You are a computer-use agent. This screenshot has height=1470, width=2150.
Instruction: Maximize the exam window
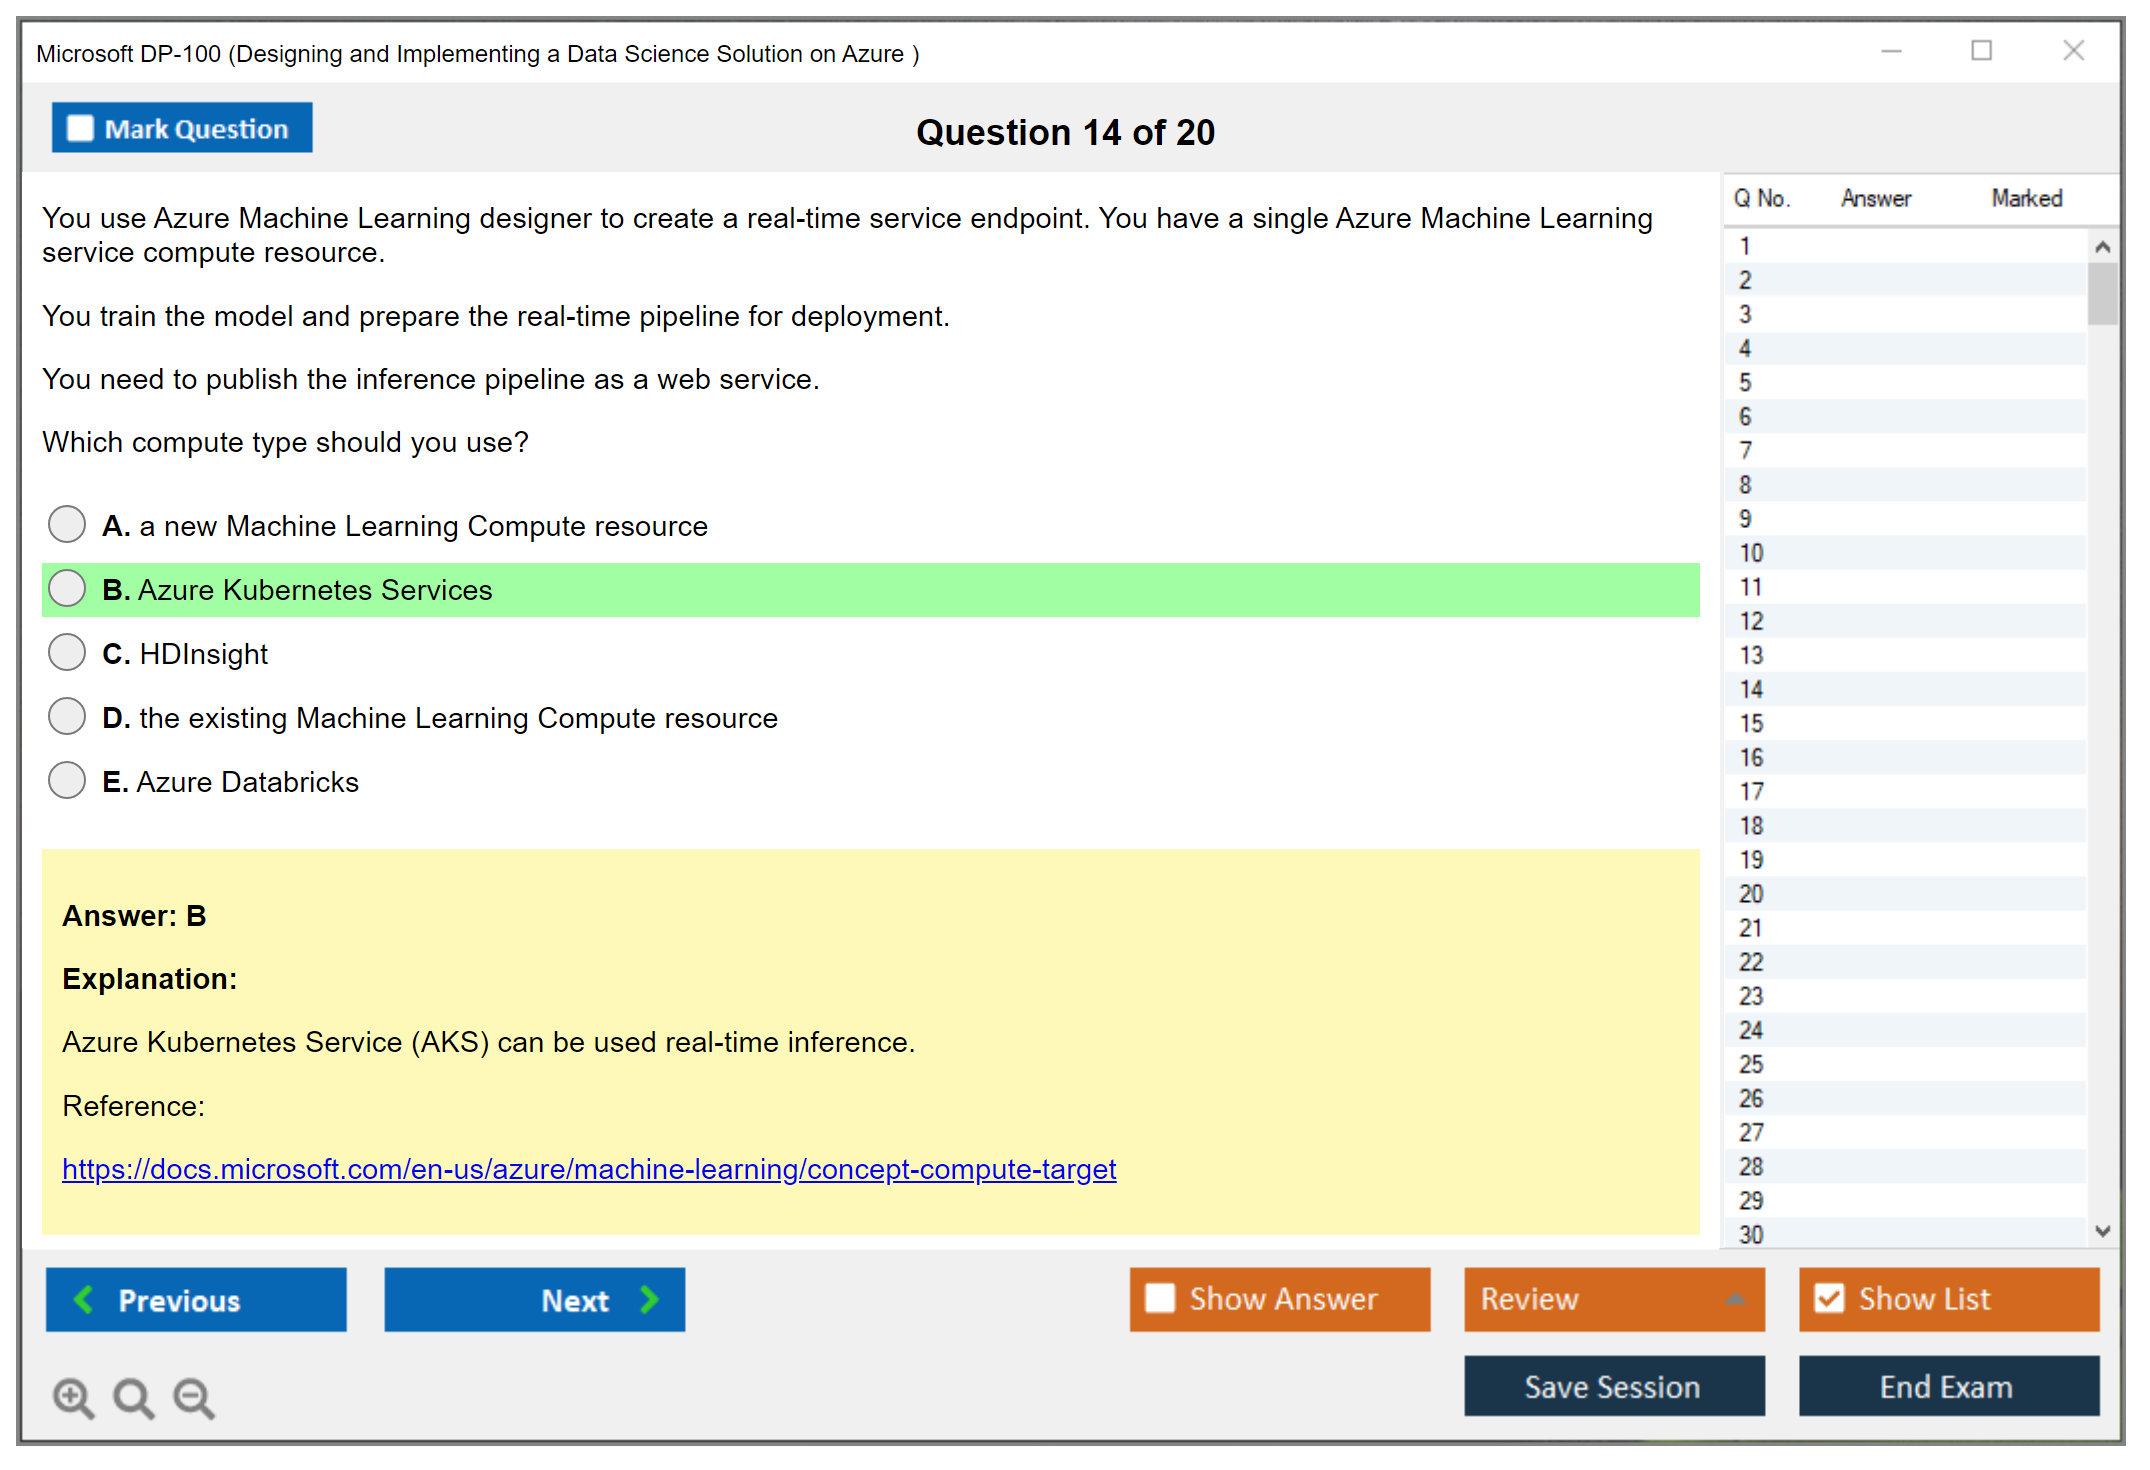click(1981, 51)
